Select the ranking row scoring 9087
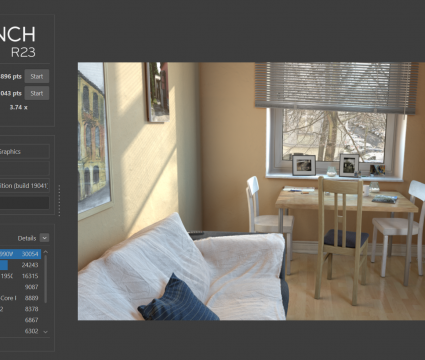Screen dimensions: 425x360 [x=20, y=287]
